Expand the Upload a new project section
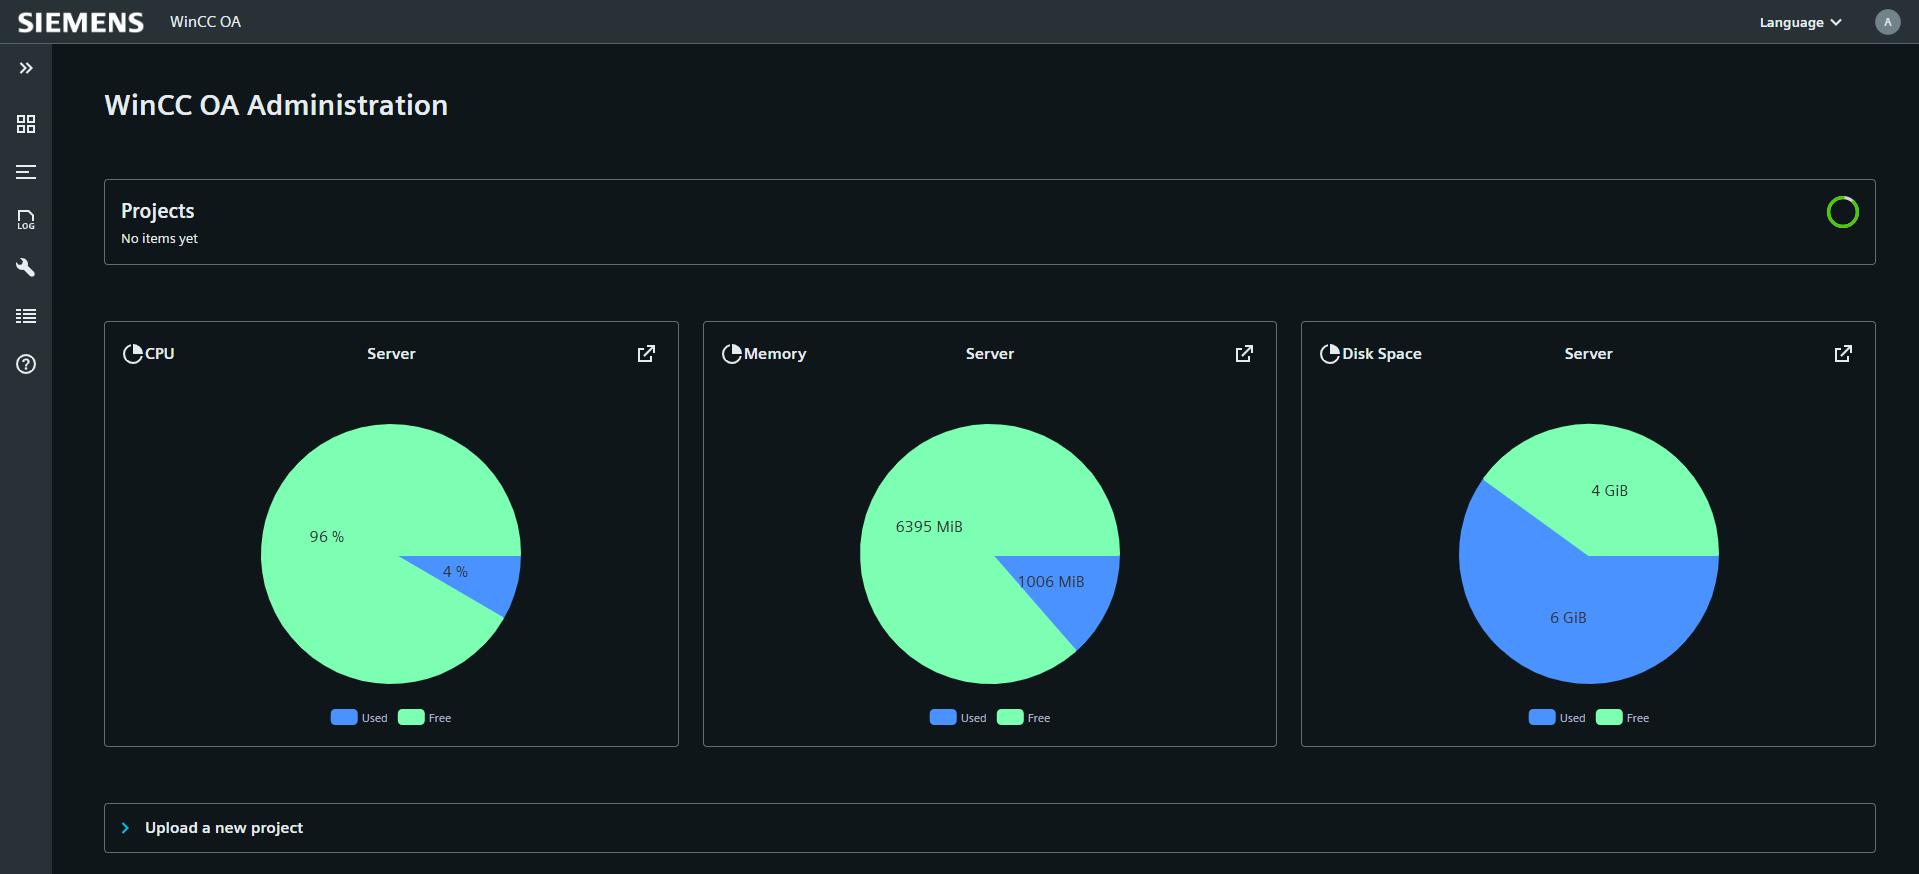This screenshot has height=874, width=1919. click(224, 828)
